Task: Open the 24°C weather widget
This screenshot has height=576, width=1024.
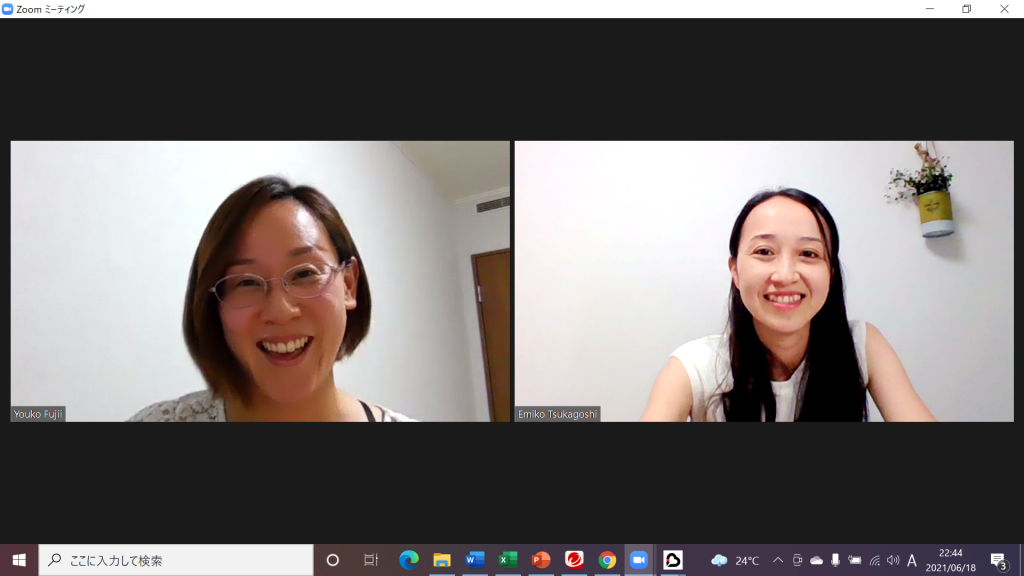Action: 735,560
